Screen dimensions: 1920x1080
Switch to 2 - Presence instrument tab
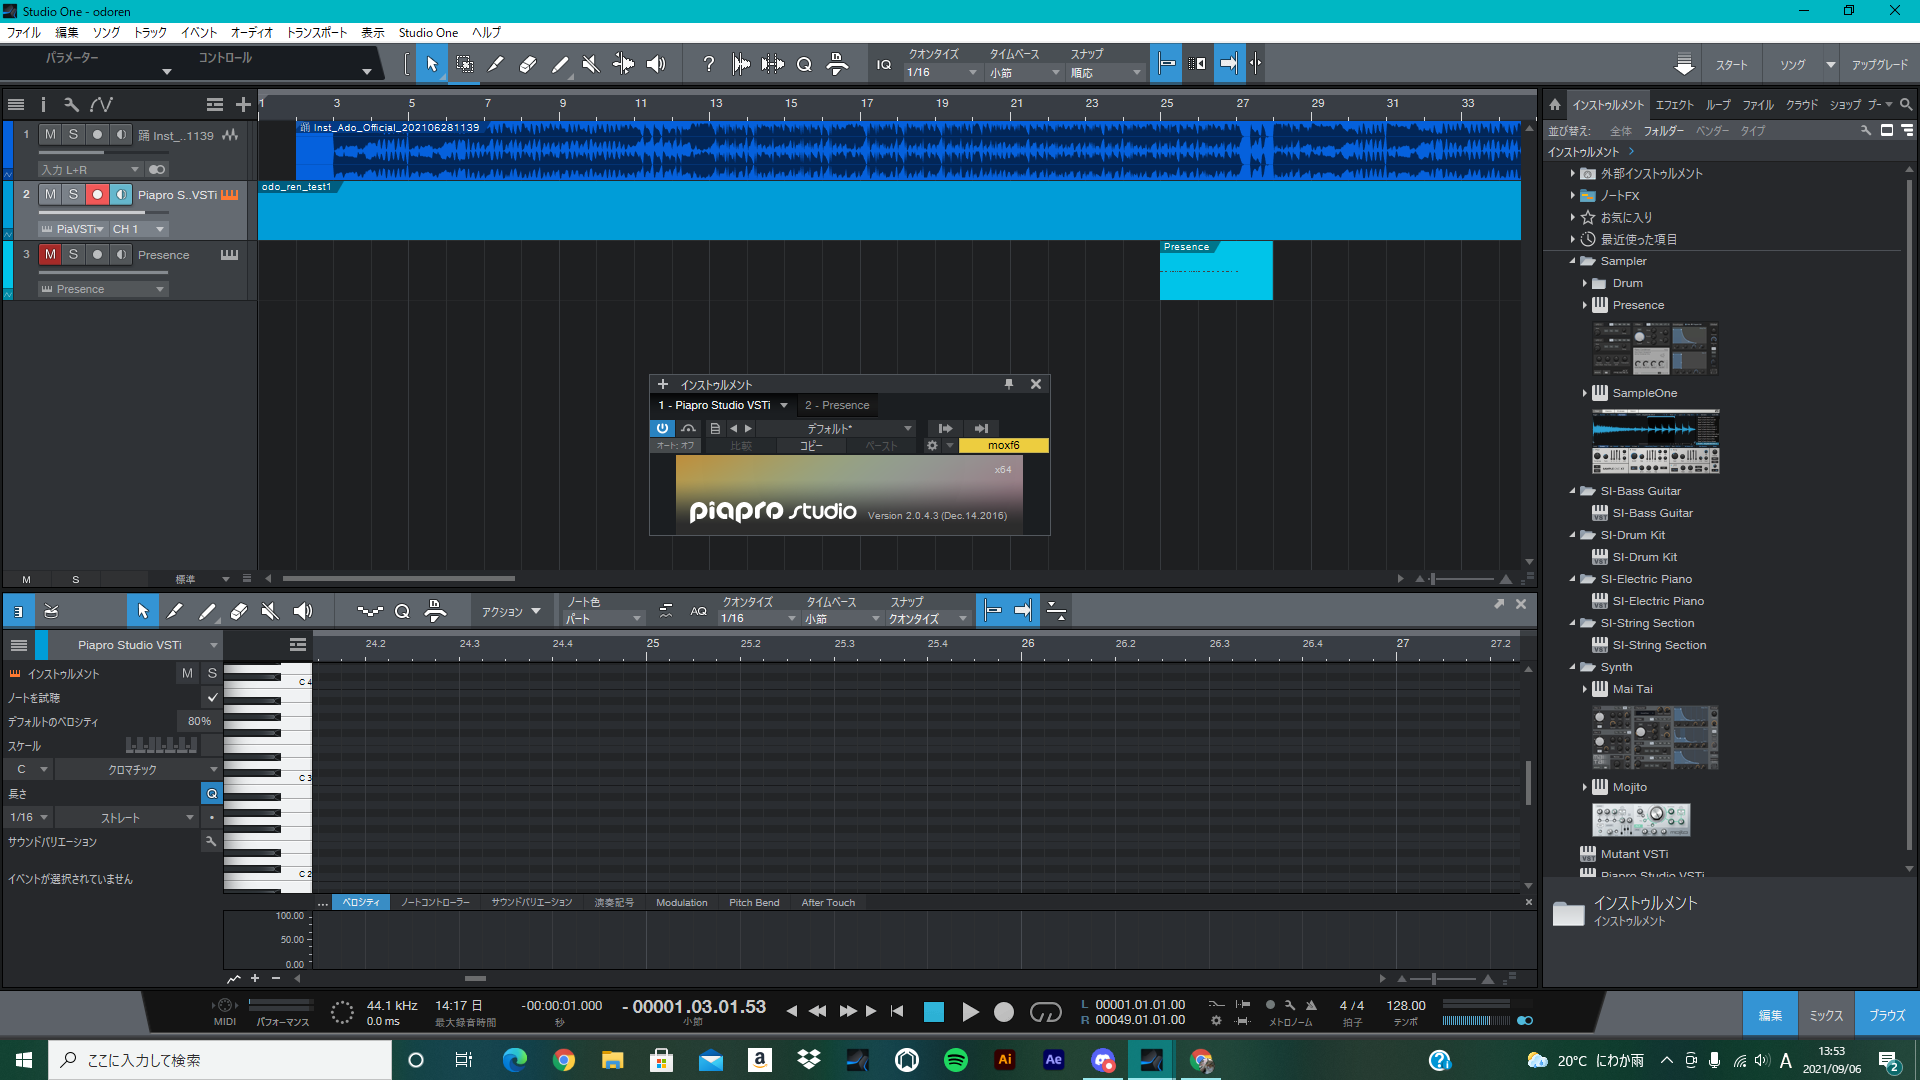pyautogui.click(x=837, y=405)
